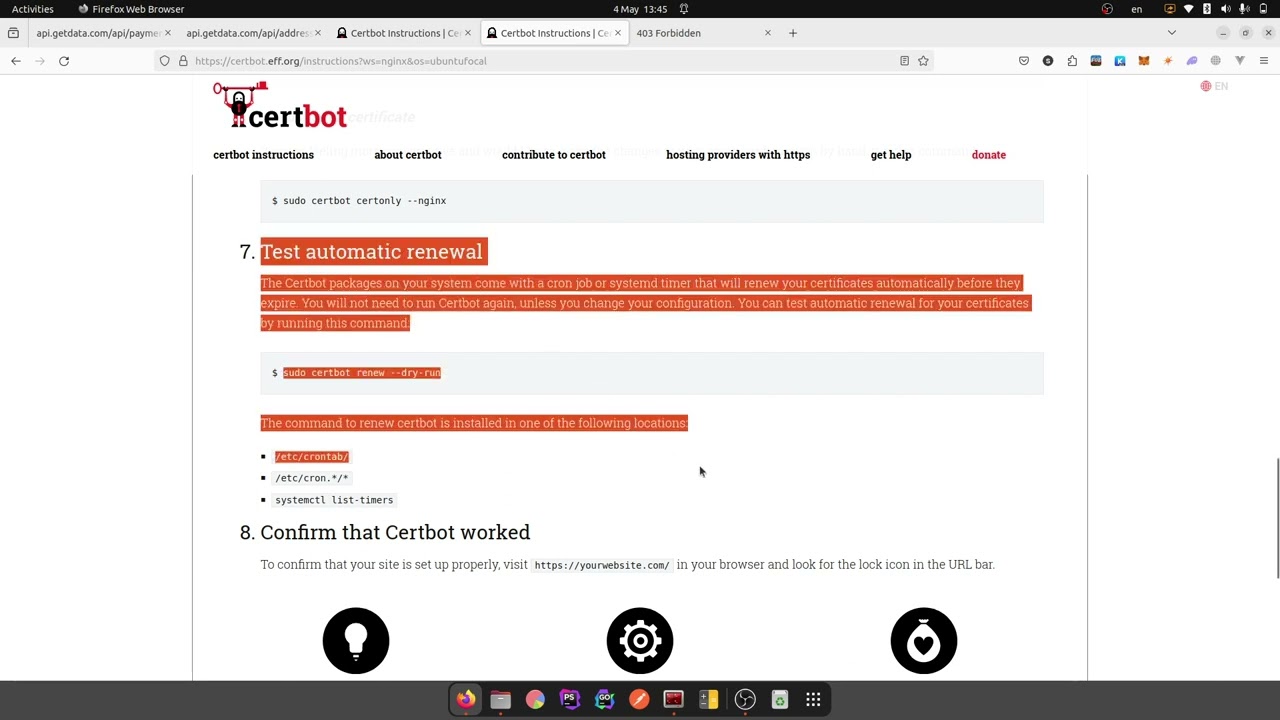
Task: Click the page vertical scrollbar thumb
Action: click(1277, 517)
